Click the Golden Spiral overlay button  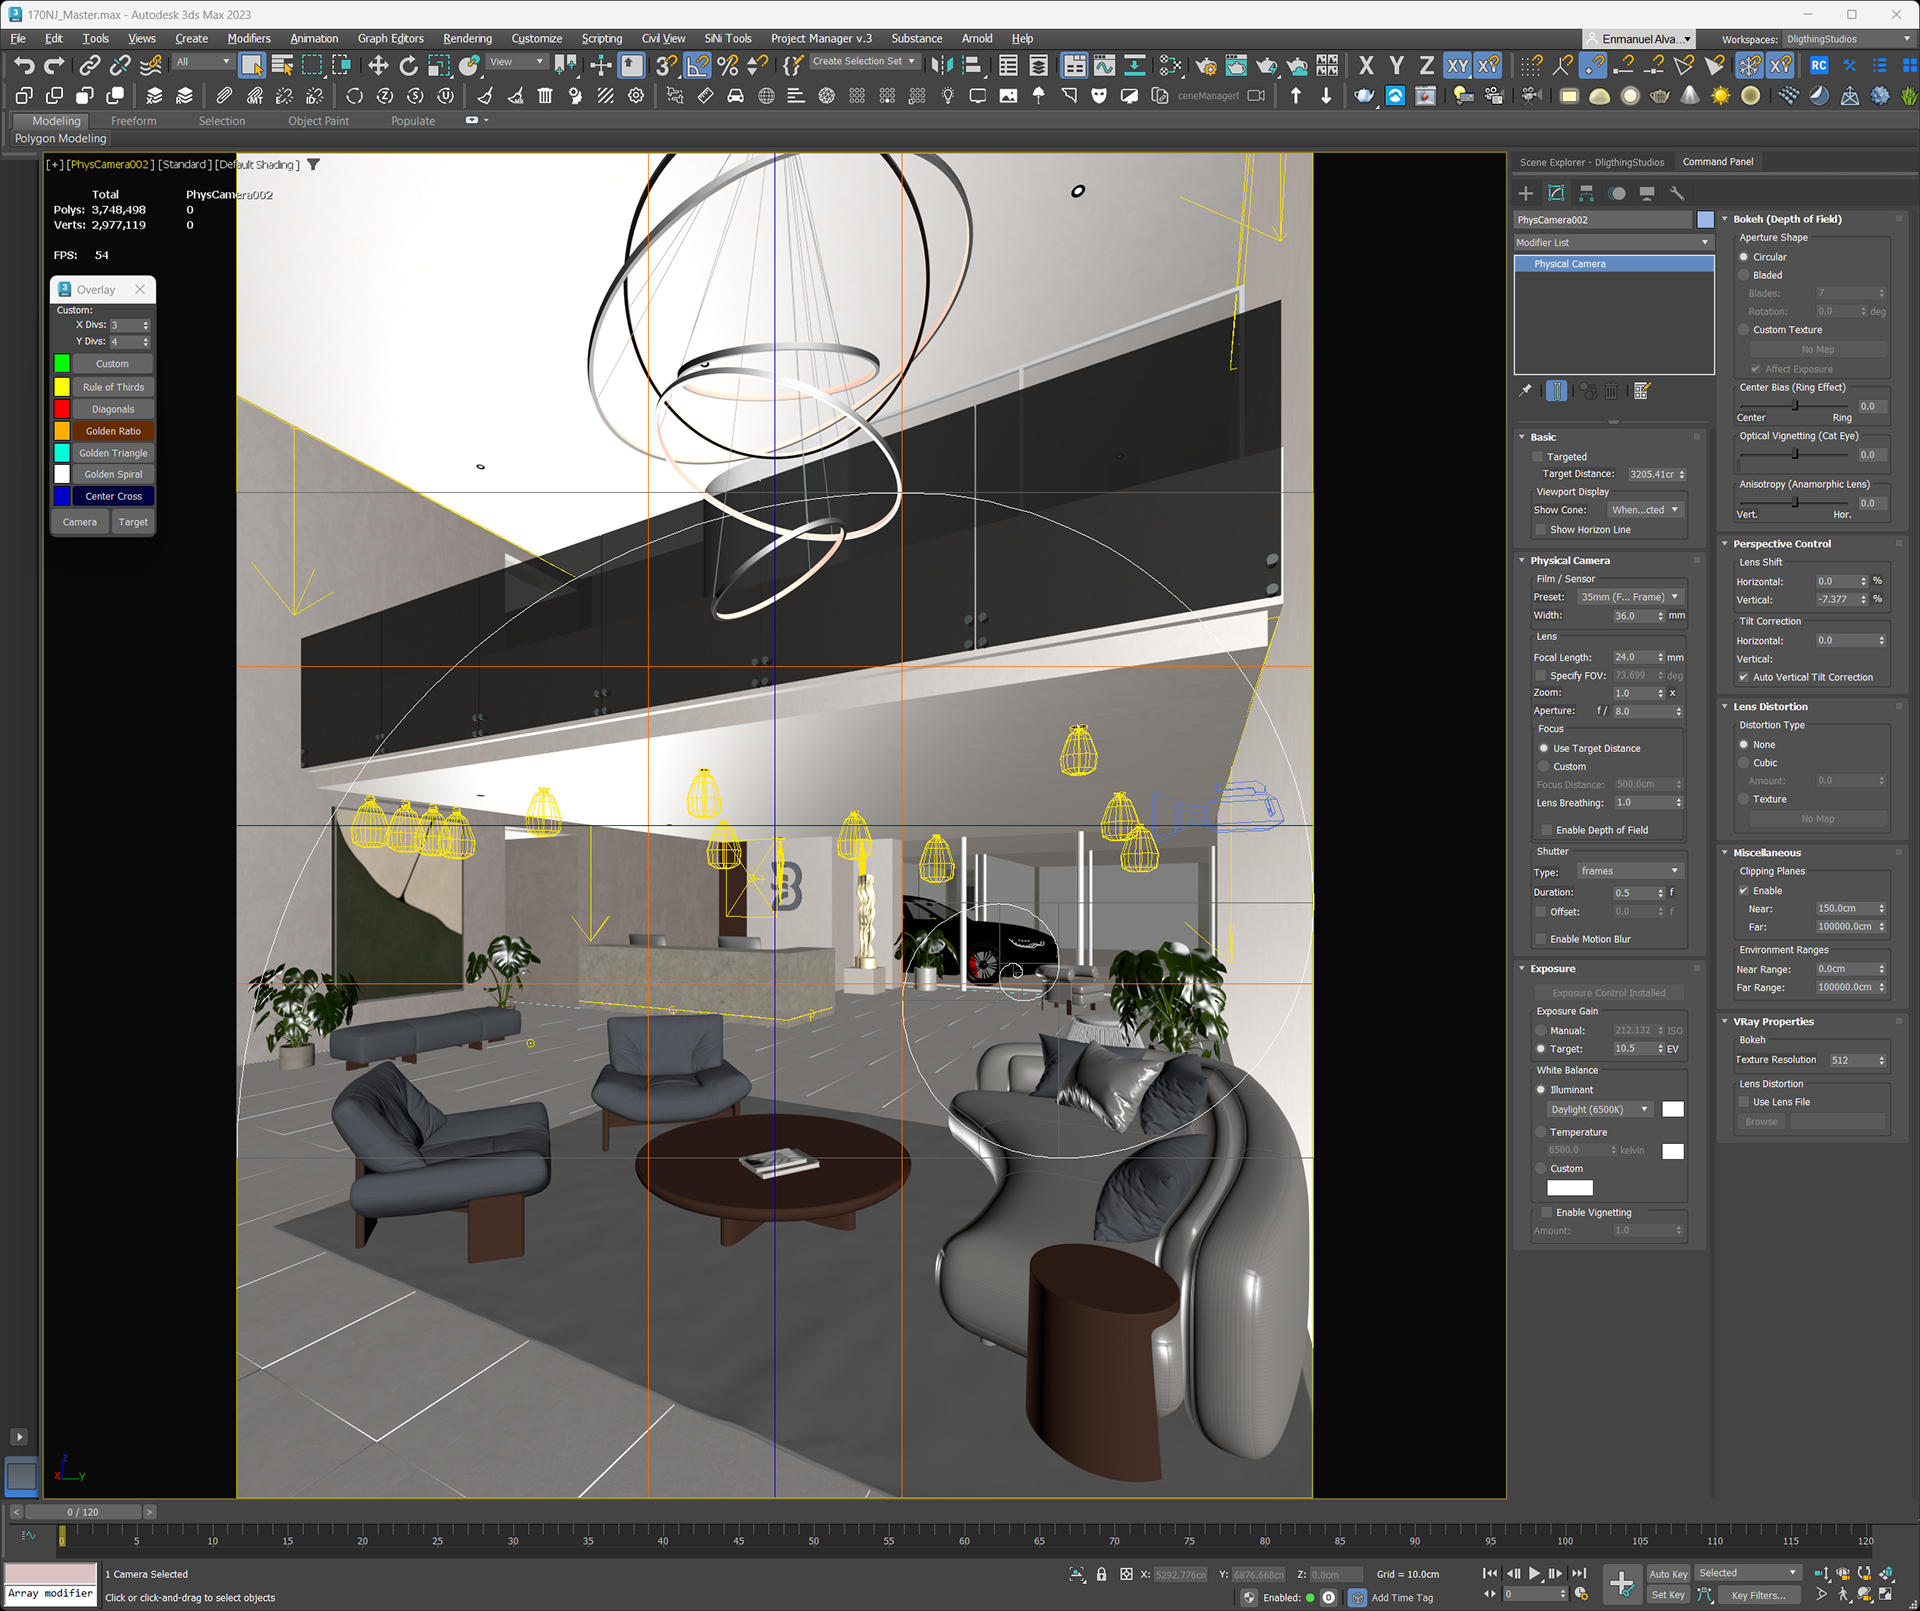(x=113, y=475)
